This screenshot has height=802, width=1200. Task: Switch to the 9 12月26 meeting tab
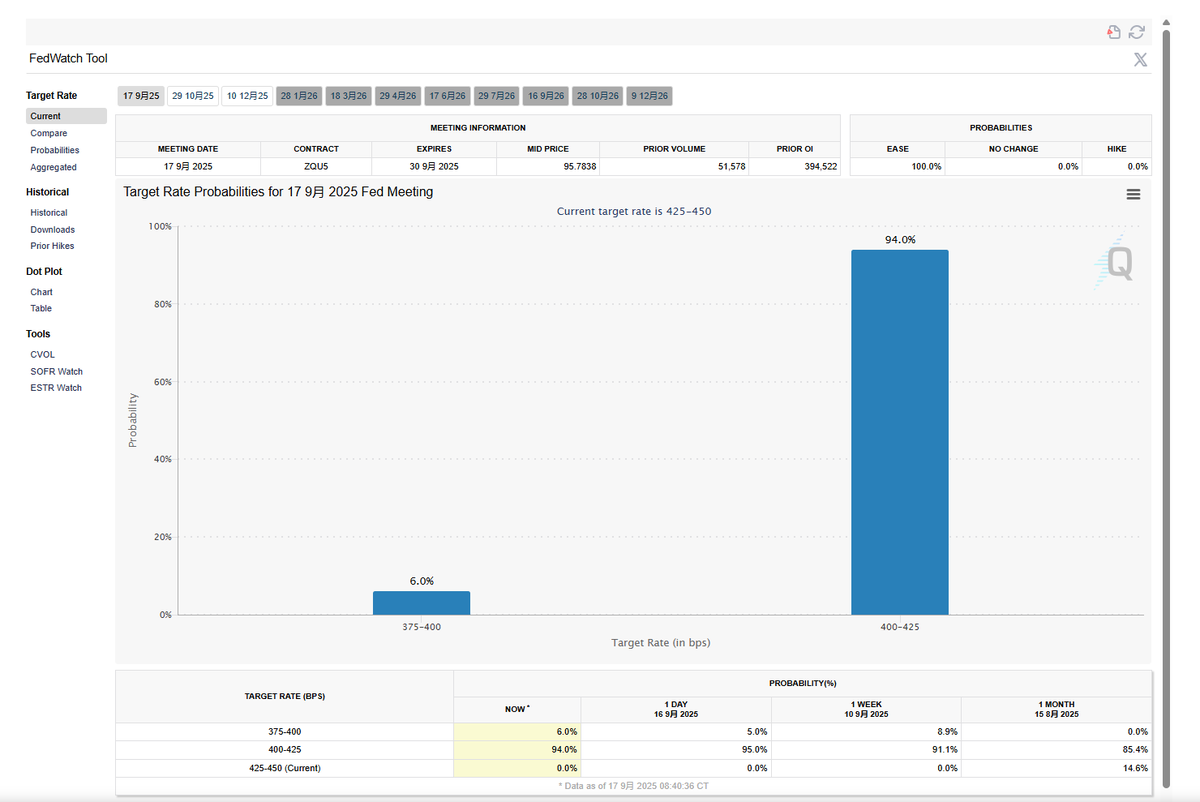650,96
